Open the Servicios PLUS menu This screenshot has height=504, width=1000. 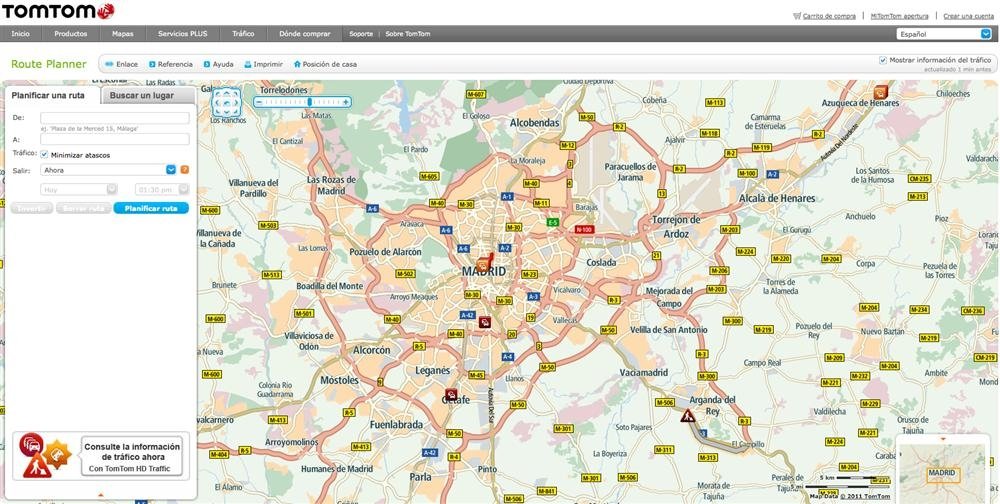(x=182, y=34)
